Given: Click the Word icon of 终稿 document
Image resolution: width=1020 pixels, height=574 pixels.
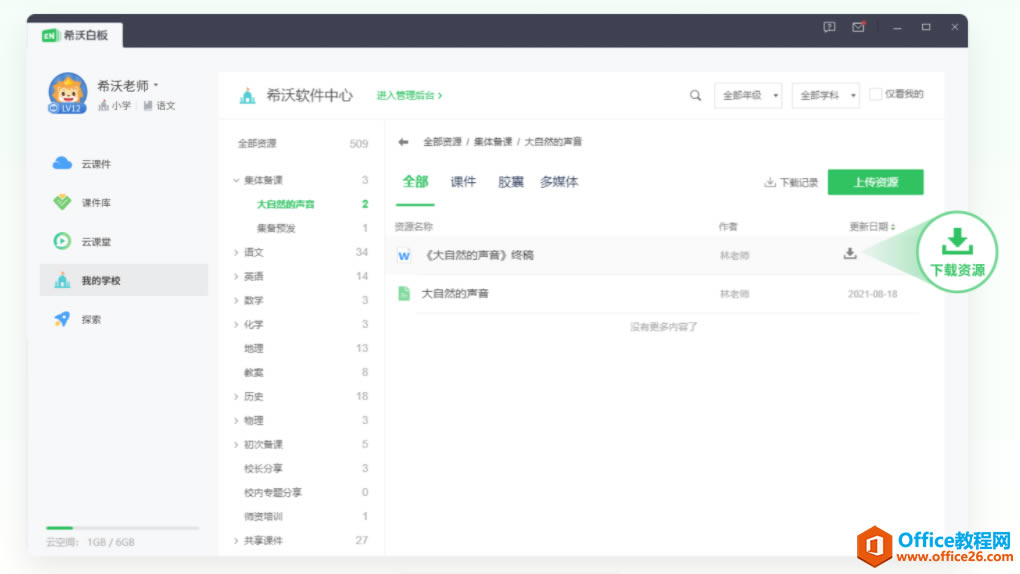Looking at the screenshot, I should pos(404,255).
